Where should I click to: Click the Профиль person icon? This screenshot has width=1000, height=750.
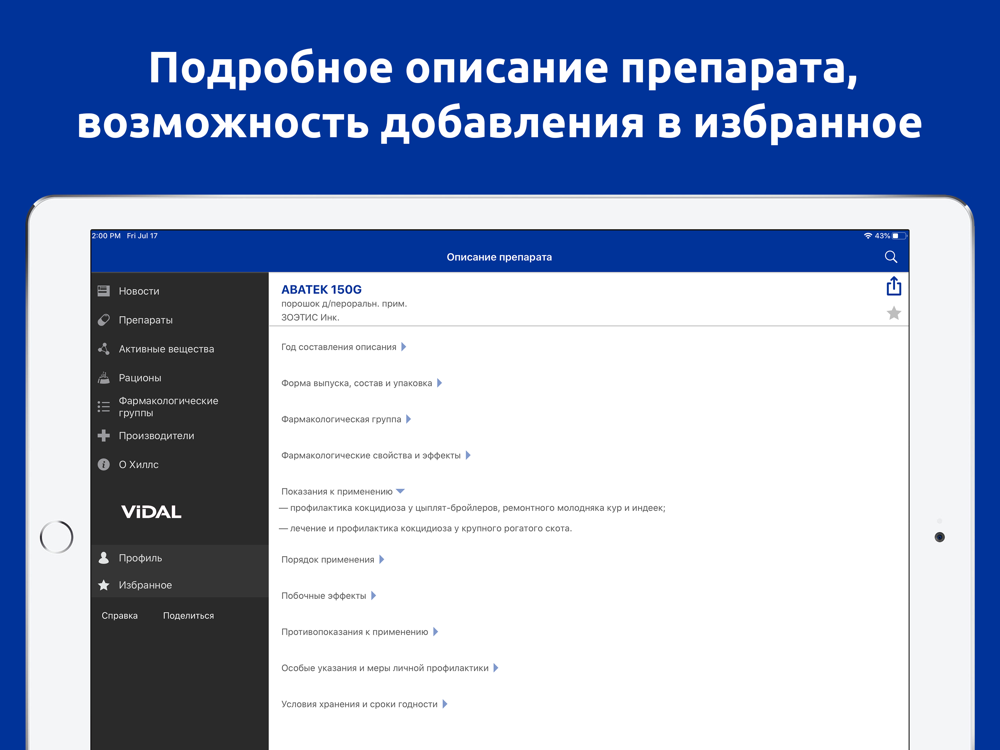pos(103,558)
